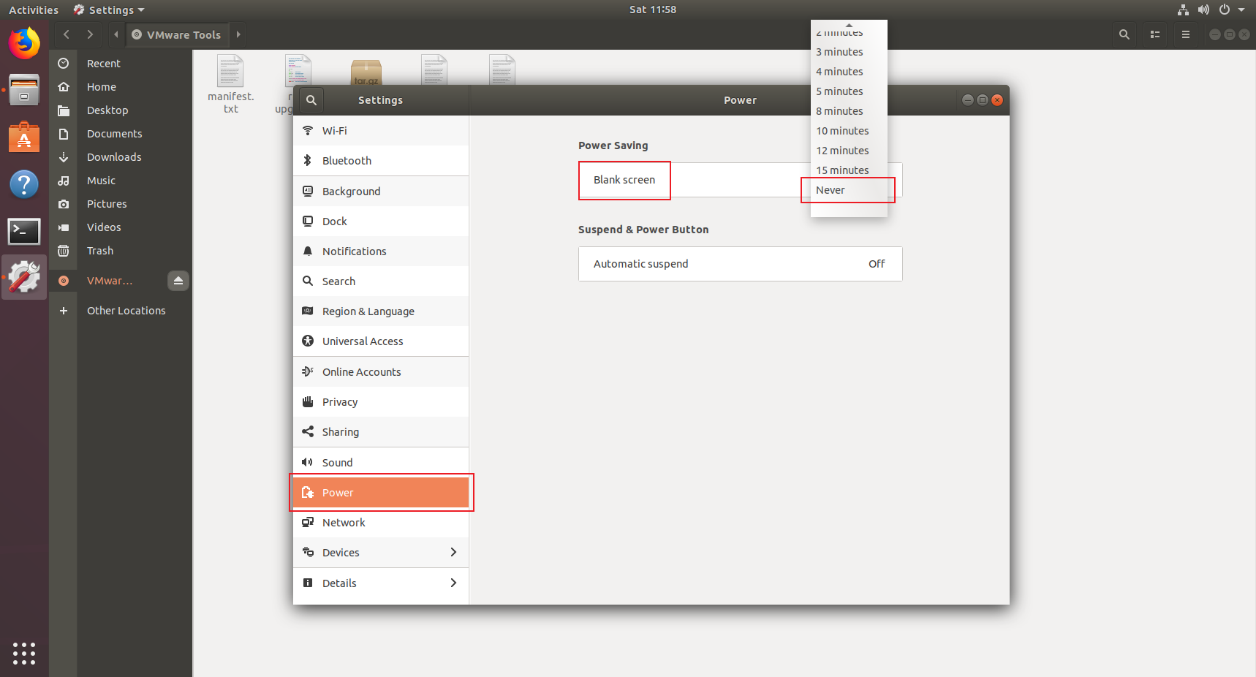Open Downloads in the file manager sidebar
This screenshot has width=1256, height=677.
(114, 157)
